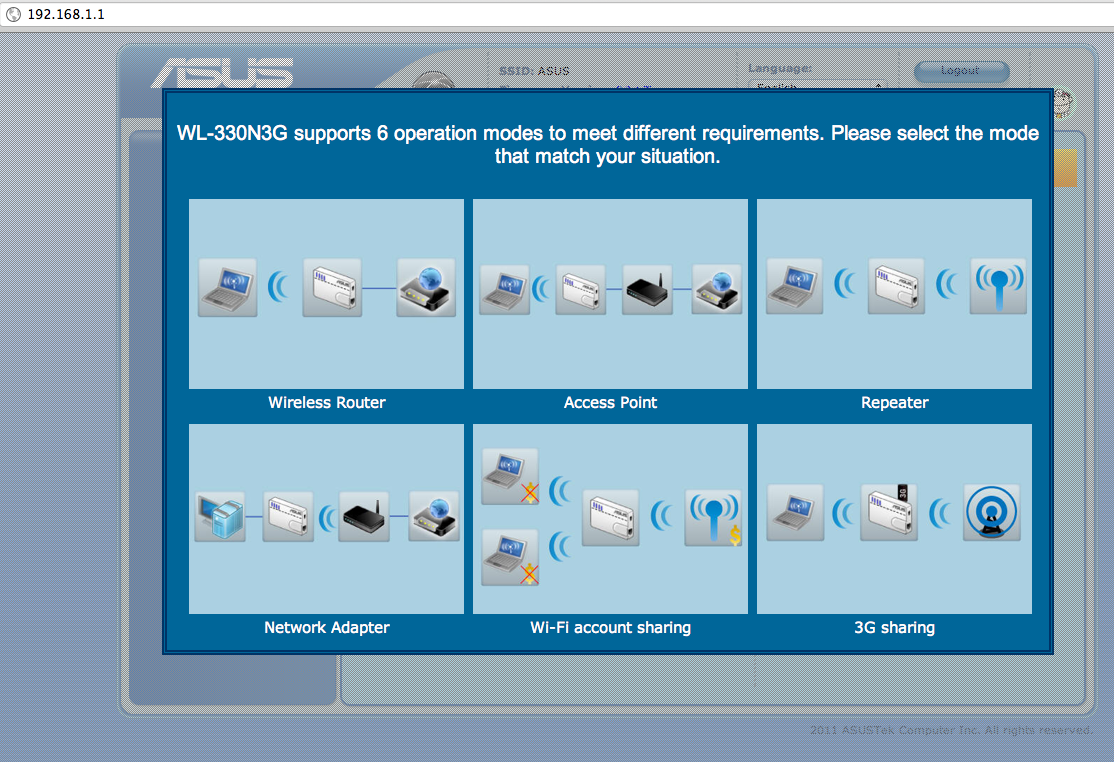Pick the Repeater mode label

[894, 403]
